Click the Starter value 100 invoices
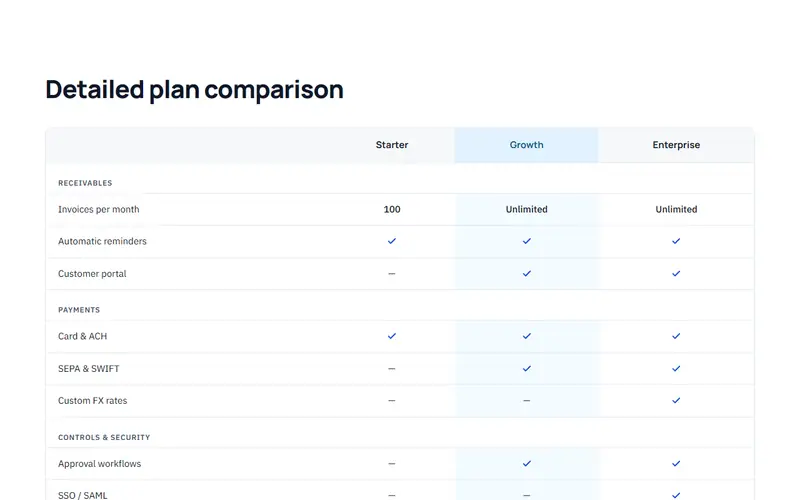The width and height of the screenshot is (800, 500). coord(392,209)
